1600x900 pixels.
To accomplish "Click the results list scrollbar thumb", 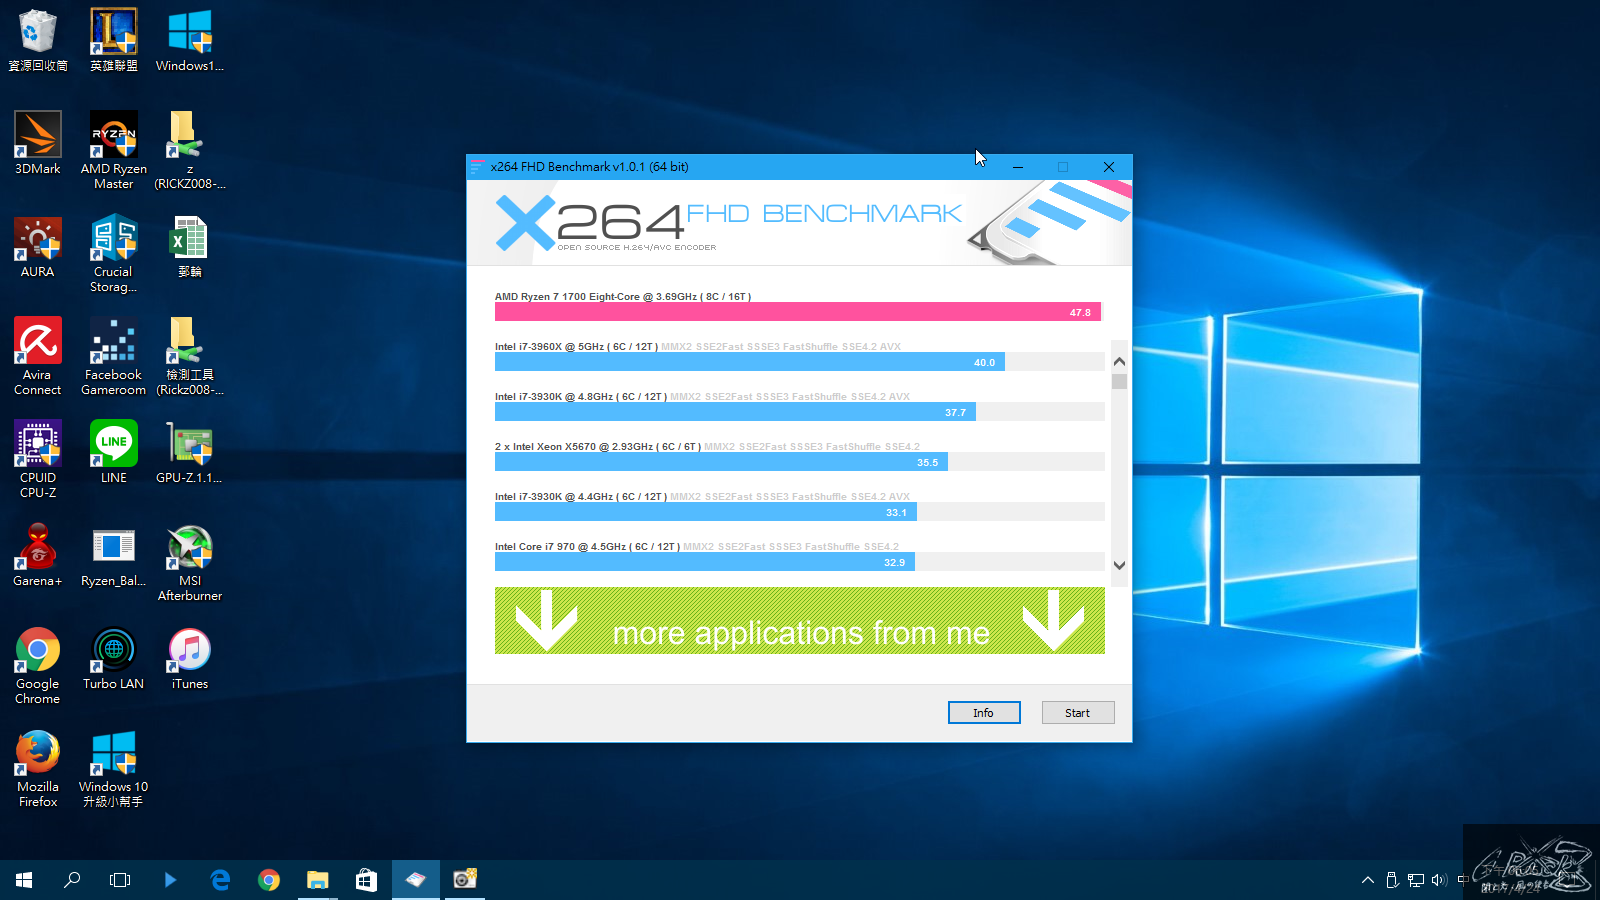I will tap(1119, 381).
